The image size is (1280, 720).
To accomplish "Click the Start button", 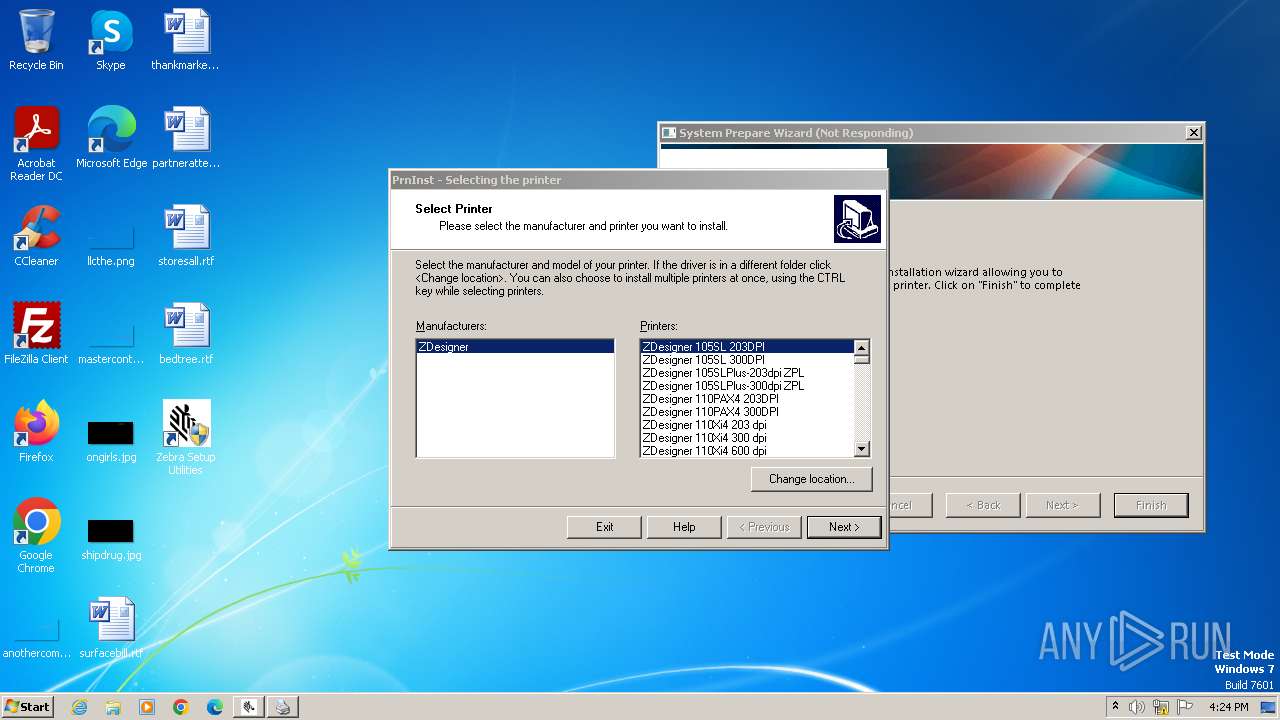I will [x=28, y=707].
